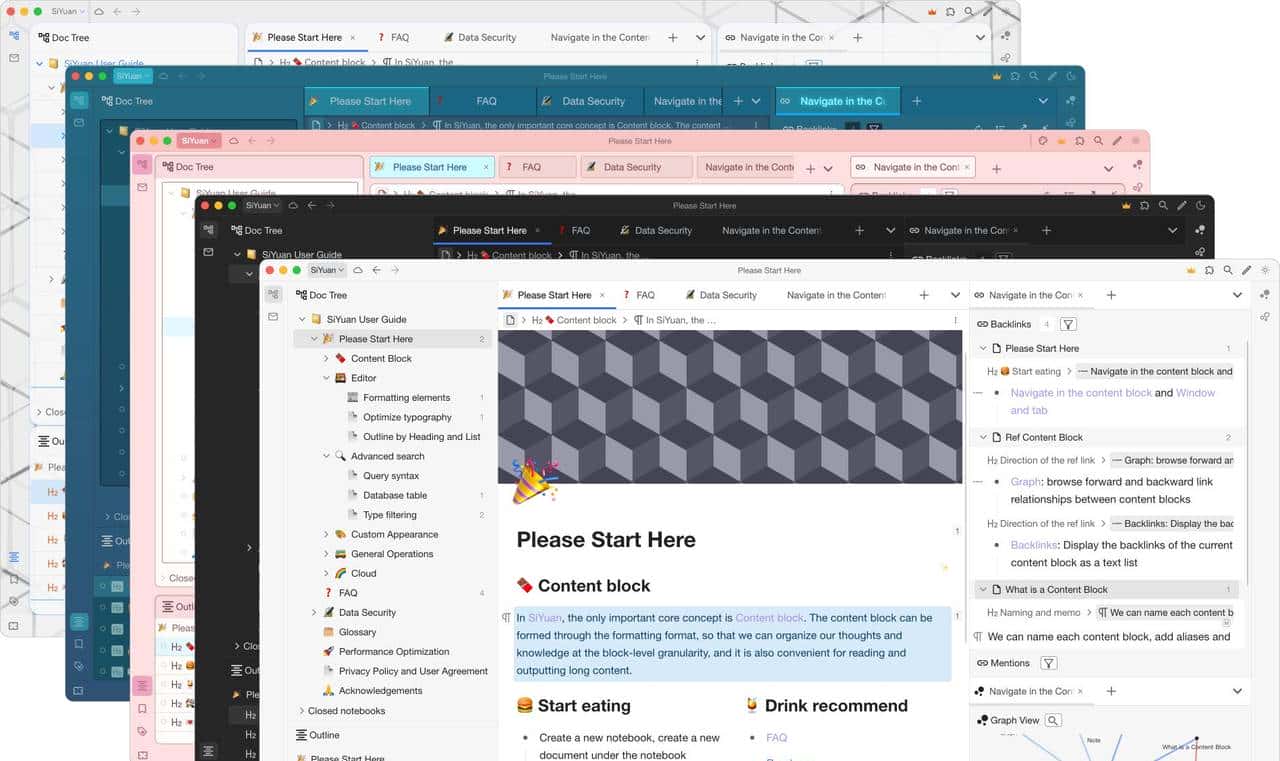
Task: Click the plugins icon in the teal window
Action: tap(1015, 76)
